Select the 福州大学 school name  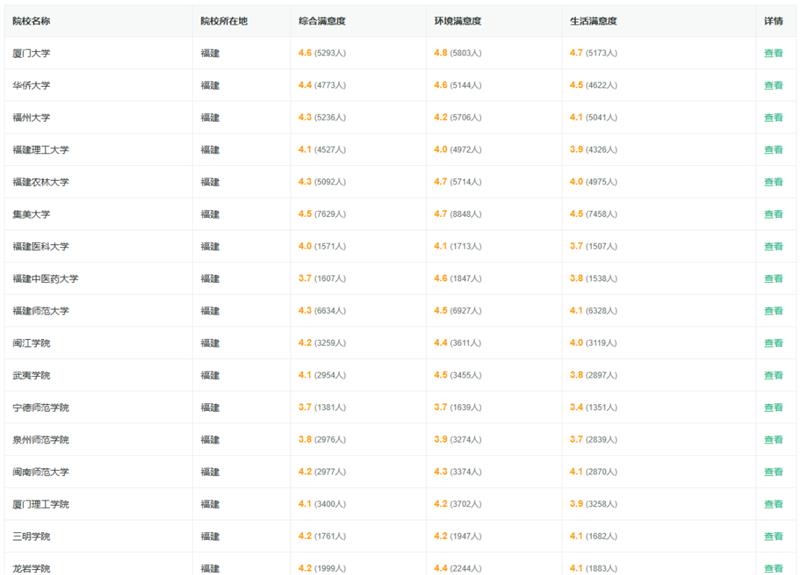pyautogui.click(x=31, y=117)
